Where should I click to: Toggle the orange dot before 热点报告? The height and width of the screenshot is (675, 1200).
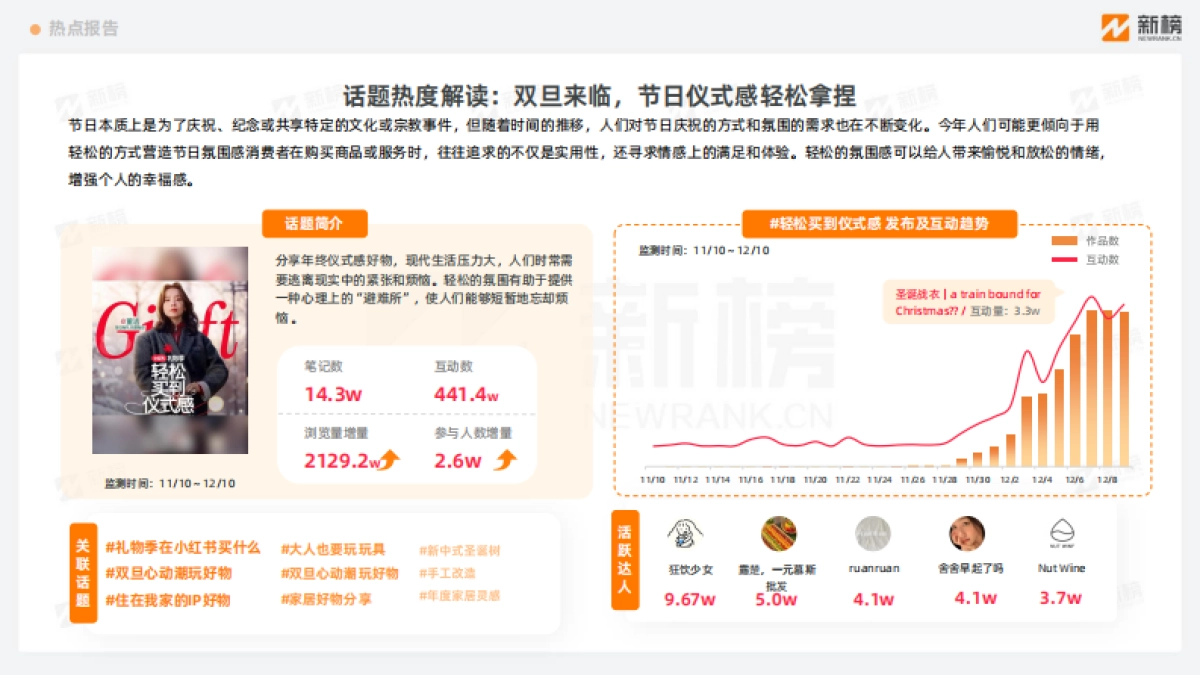coord(34,28)
